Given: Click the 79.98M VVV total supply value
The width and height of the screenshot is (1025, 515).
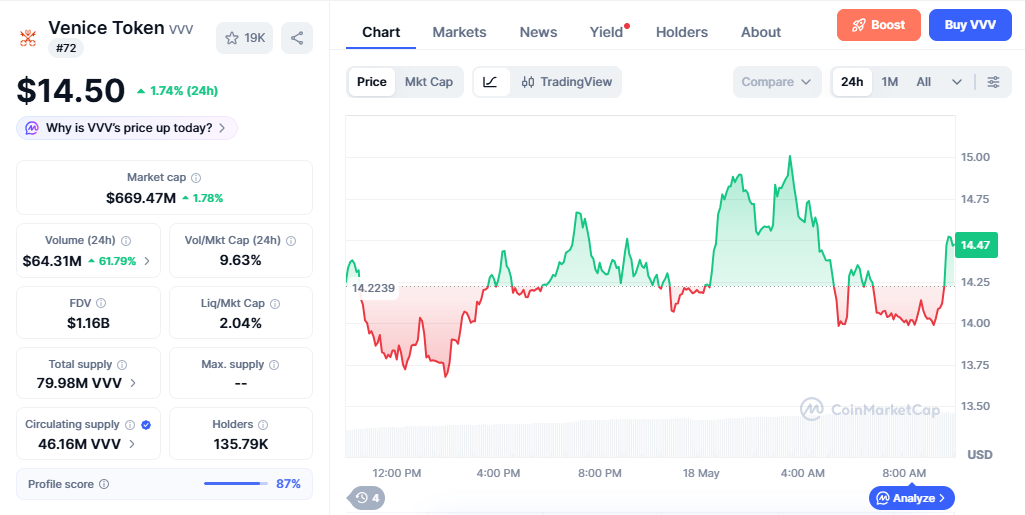Looking at the screenshot, I should tap(79, 383).
